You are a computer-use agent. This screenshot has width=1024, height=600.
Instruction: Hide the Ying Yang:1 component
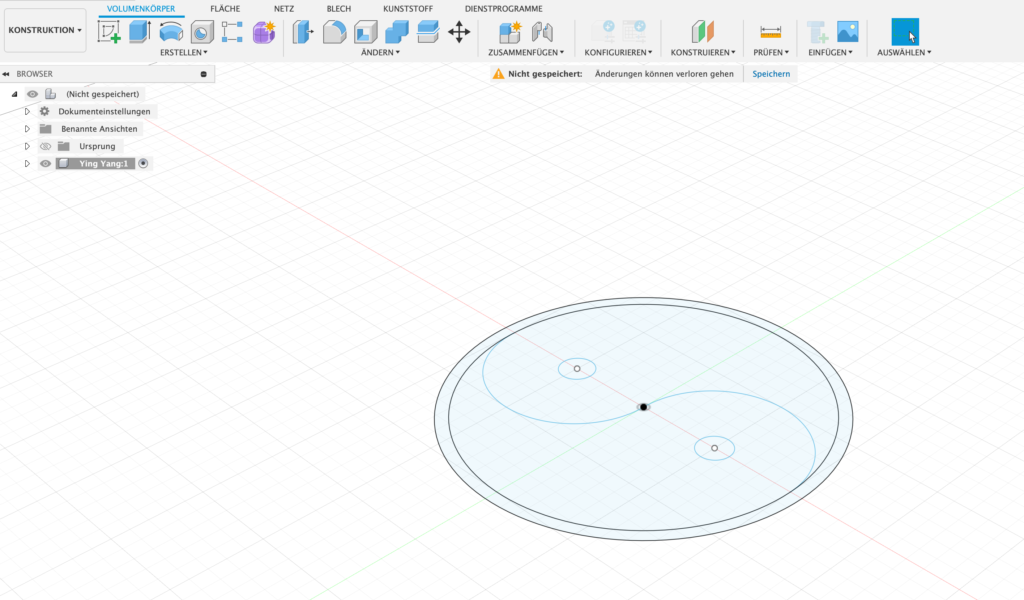click(x=45, y=163)
